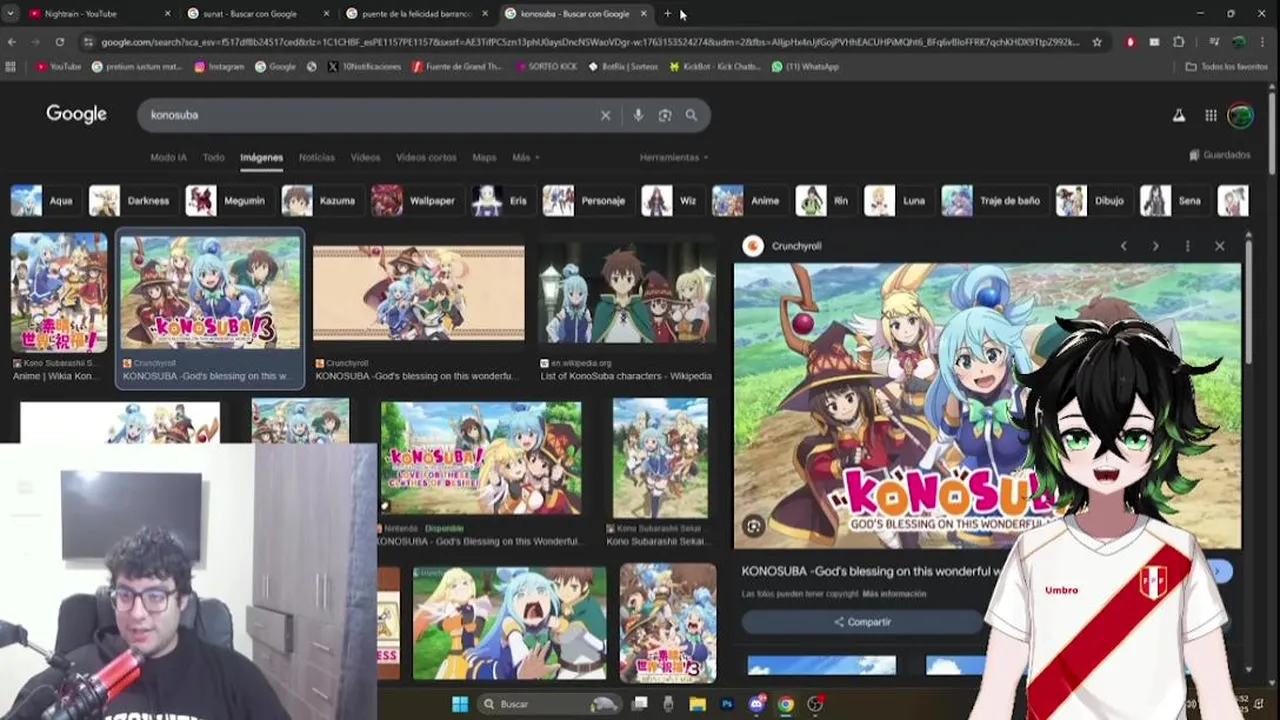Open Herramientas tools dropdown
The width and height of the screenshot is (1280, 720).
674,157
